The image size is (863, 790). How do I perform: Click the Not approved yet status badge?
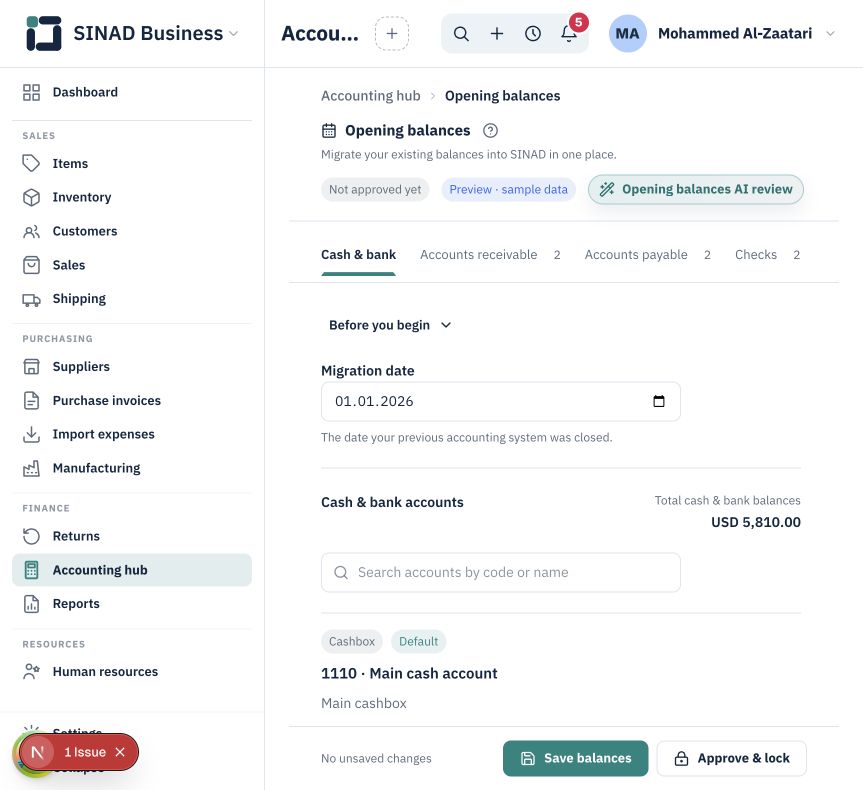tap(375, 189)
